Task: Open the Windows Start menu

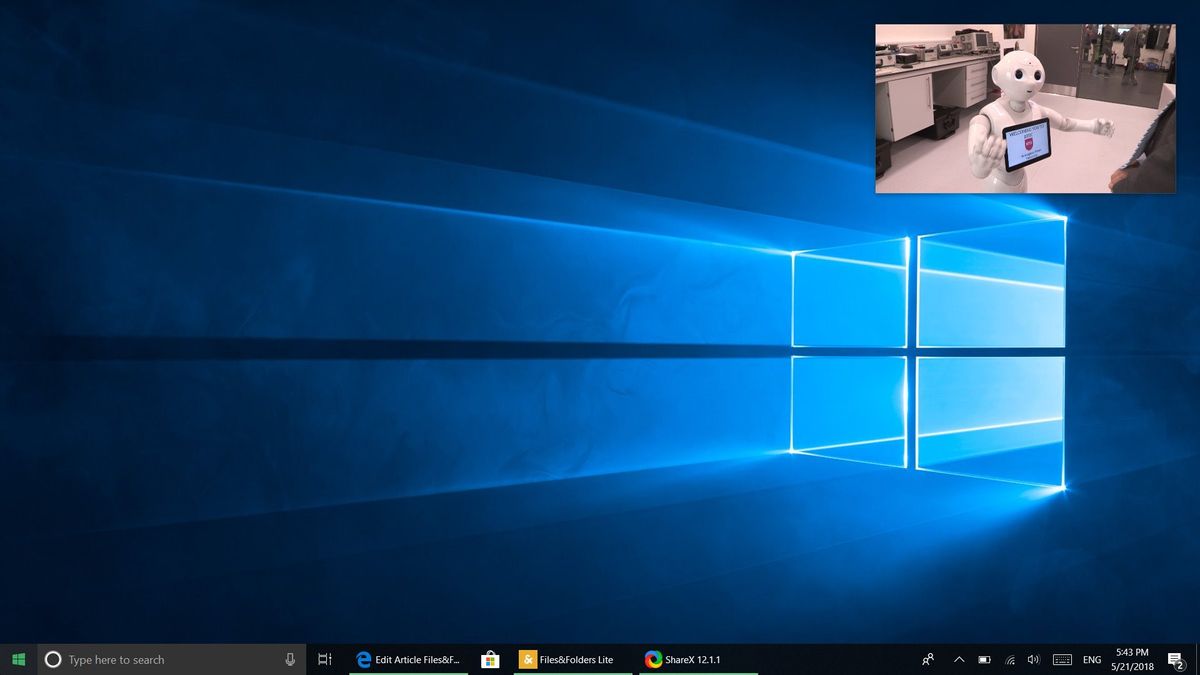Action: (x=18, y=659)
